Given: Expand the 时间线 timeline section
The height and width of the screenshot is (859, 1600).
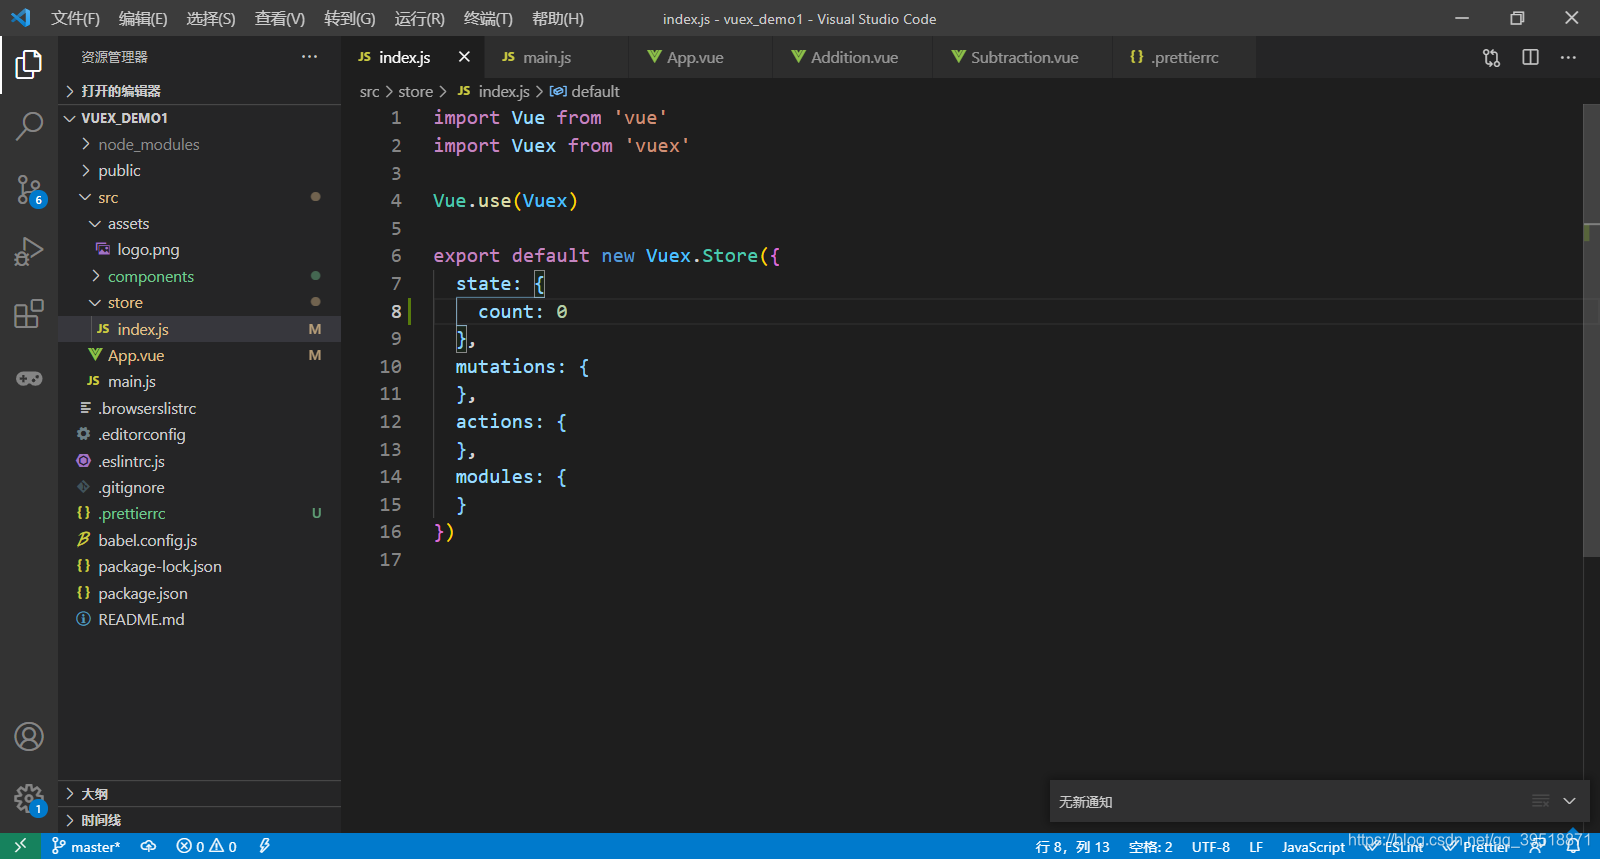Looking at the screenshot, I should [x=199, y=820].
